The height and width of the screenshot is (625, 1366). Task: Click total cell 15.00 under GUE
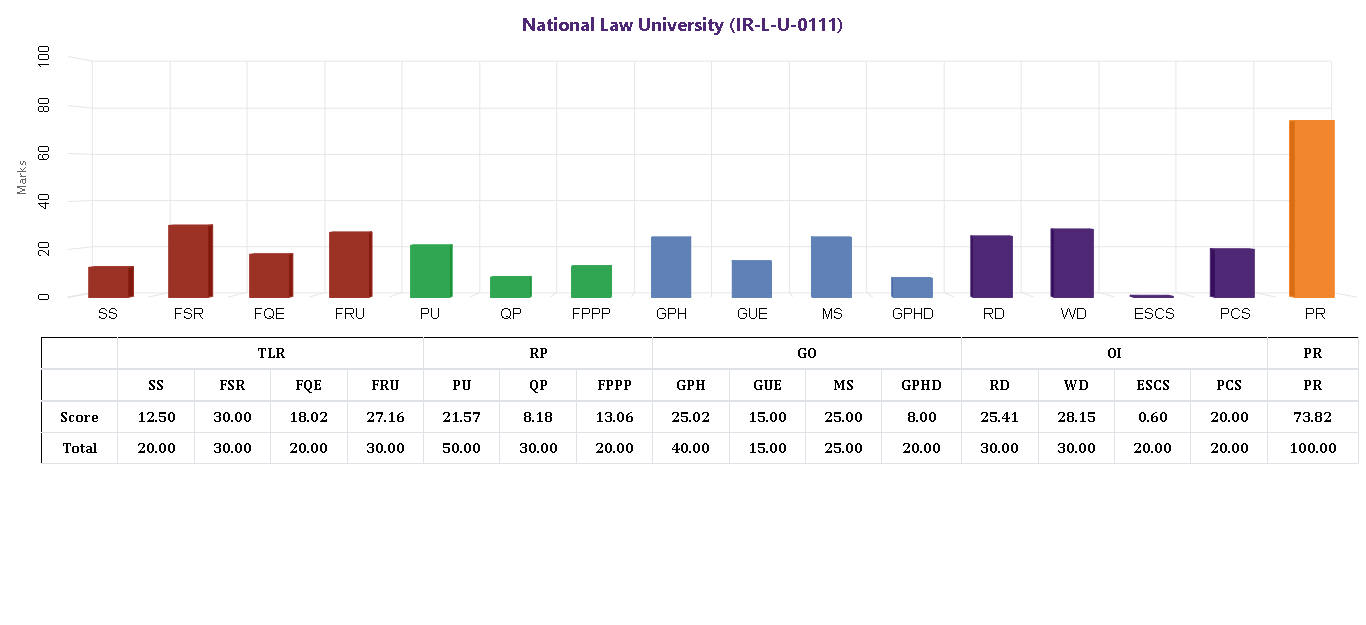[768, 448]
